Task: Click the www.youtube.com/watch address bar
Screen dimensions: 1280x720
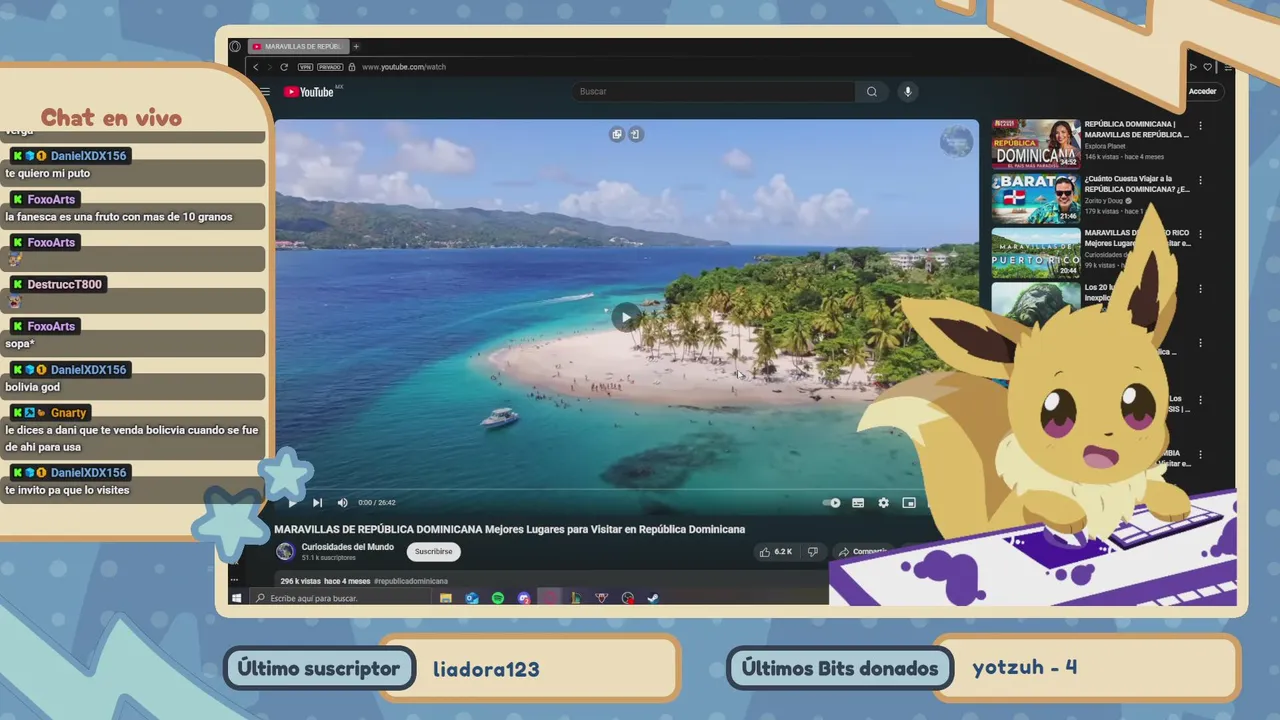Action: click(x=403, y=67)
